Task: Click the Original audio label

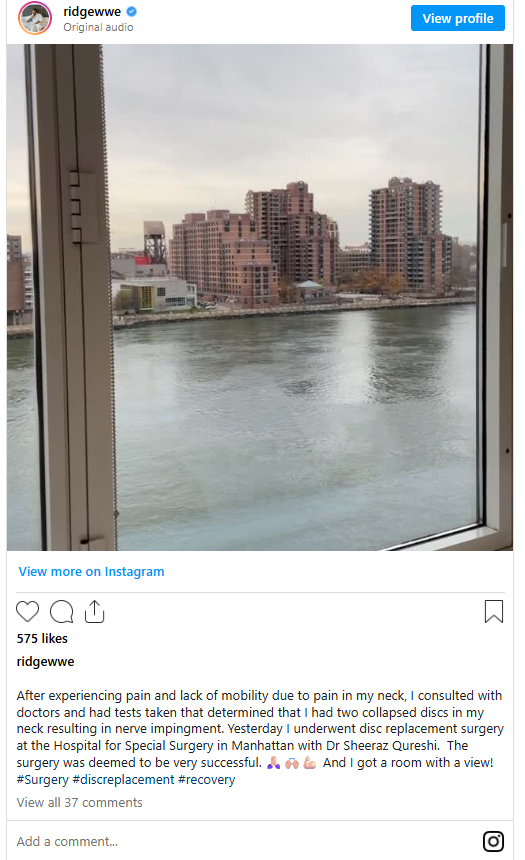Action: pyautogui.click(x=98, y=27)
